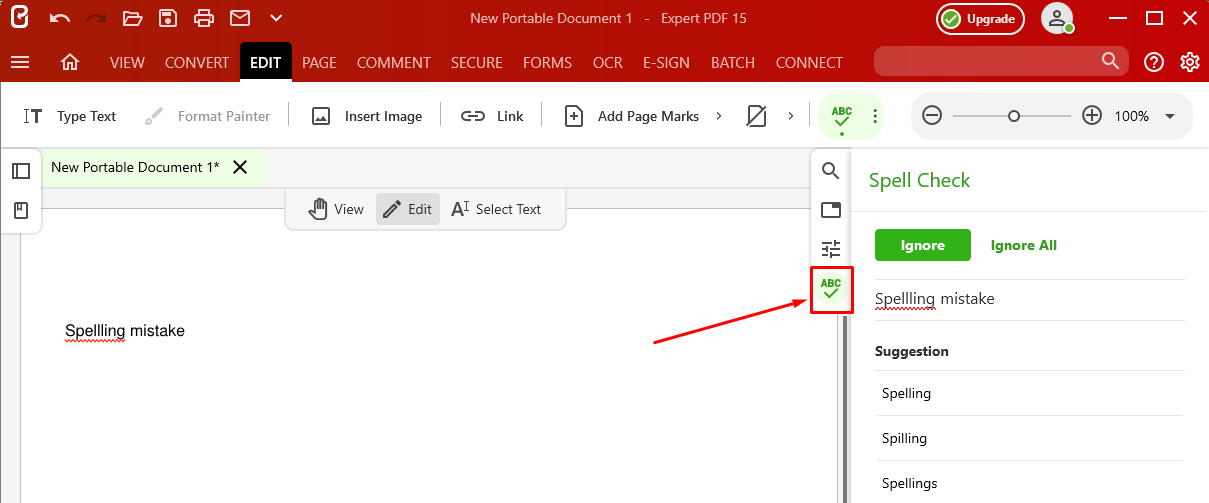Image resolution: width=1209 pixels, height=503 pixels.
Task: Adjust the zoom slider handle
Action: click(1014, 116)
